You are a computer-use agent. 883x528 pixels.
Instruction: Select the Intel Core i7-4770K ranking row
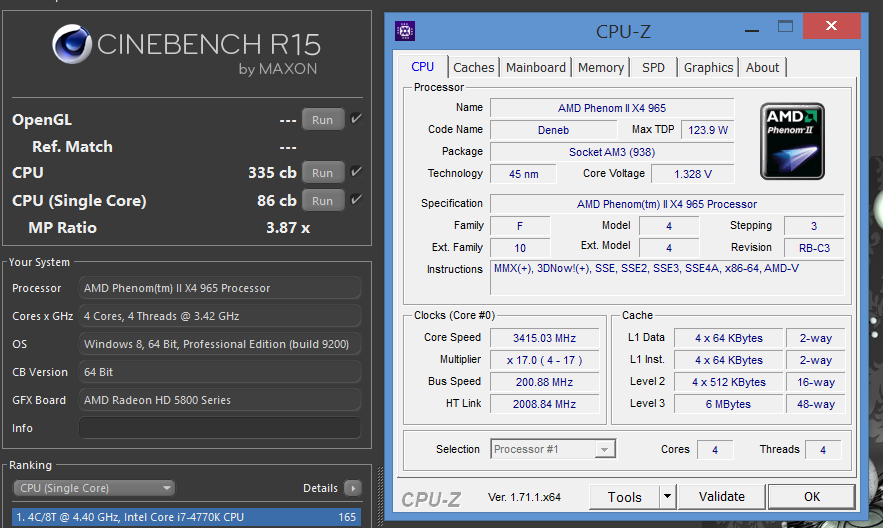[186, 517]
